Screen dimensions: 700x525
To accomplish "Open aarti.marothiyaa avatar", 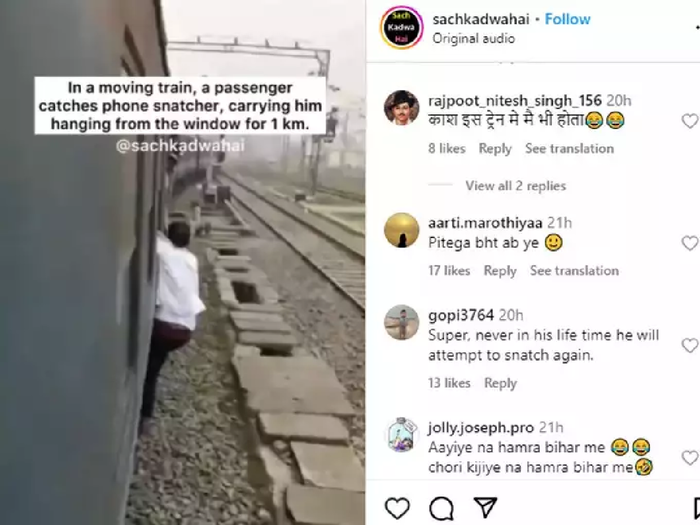I will [401, 230].
